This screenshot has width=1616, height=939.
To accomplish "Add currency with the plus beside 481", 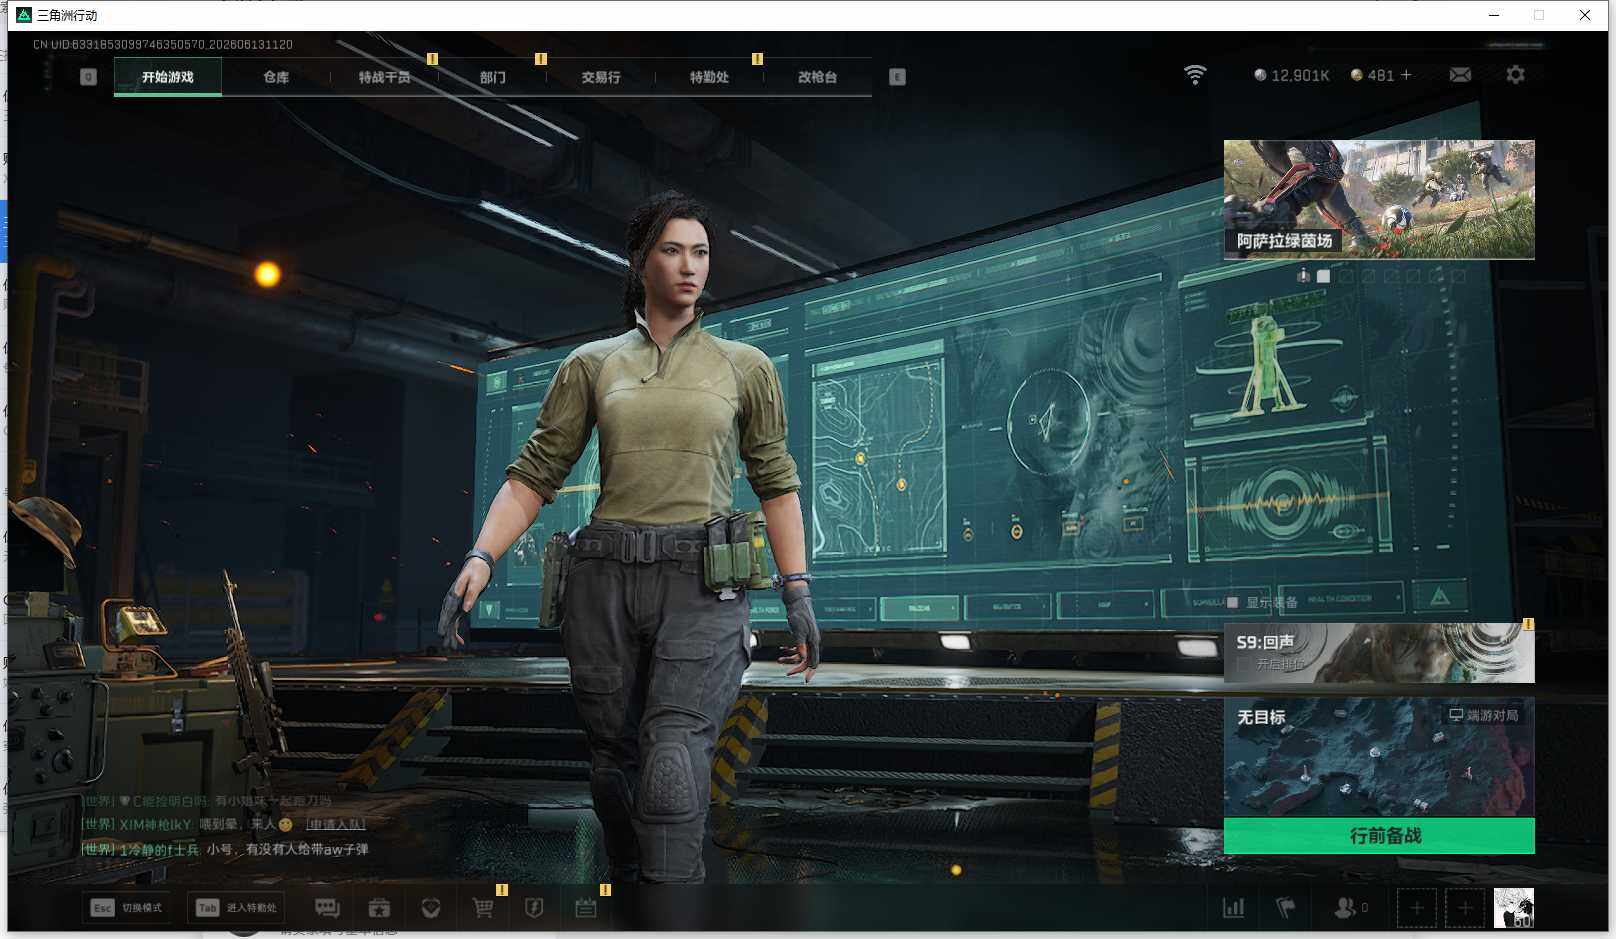I will (1406, 75).
